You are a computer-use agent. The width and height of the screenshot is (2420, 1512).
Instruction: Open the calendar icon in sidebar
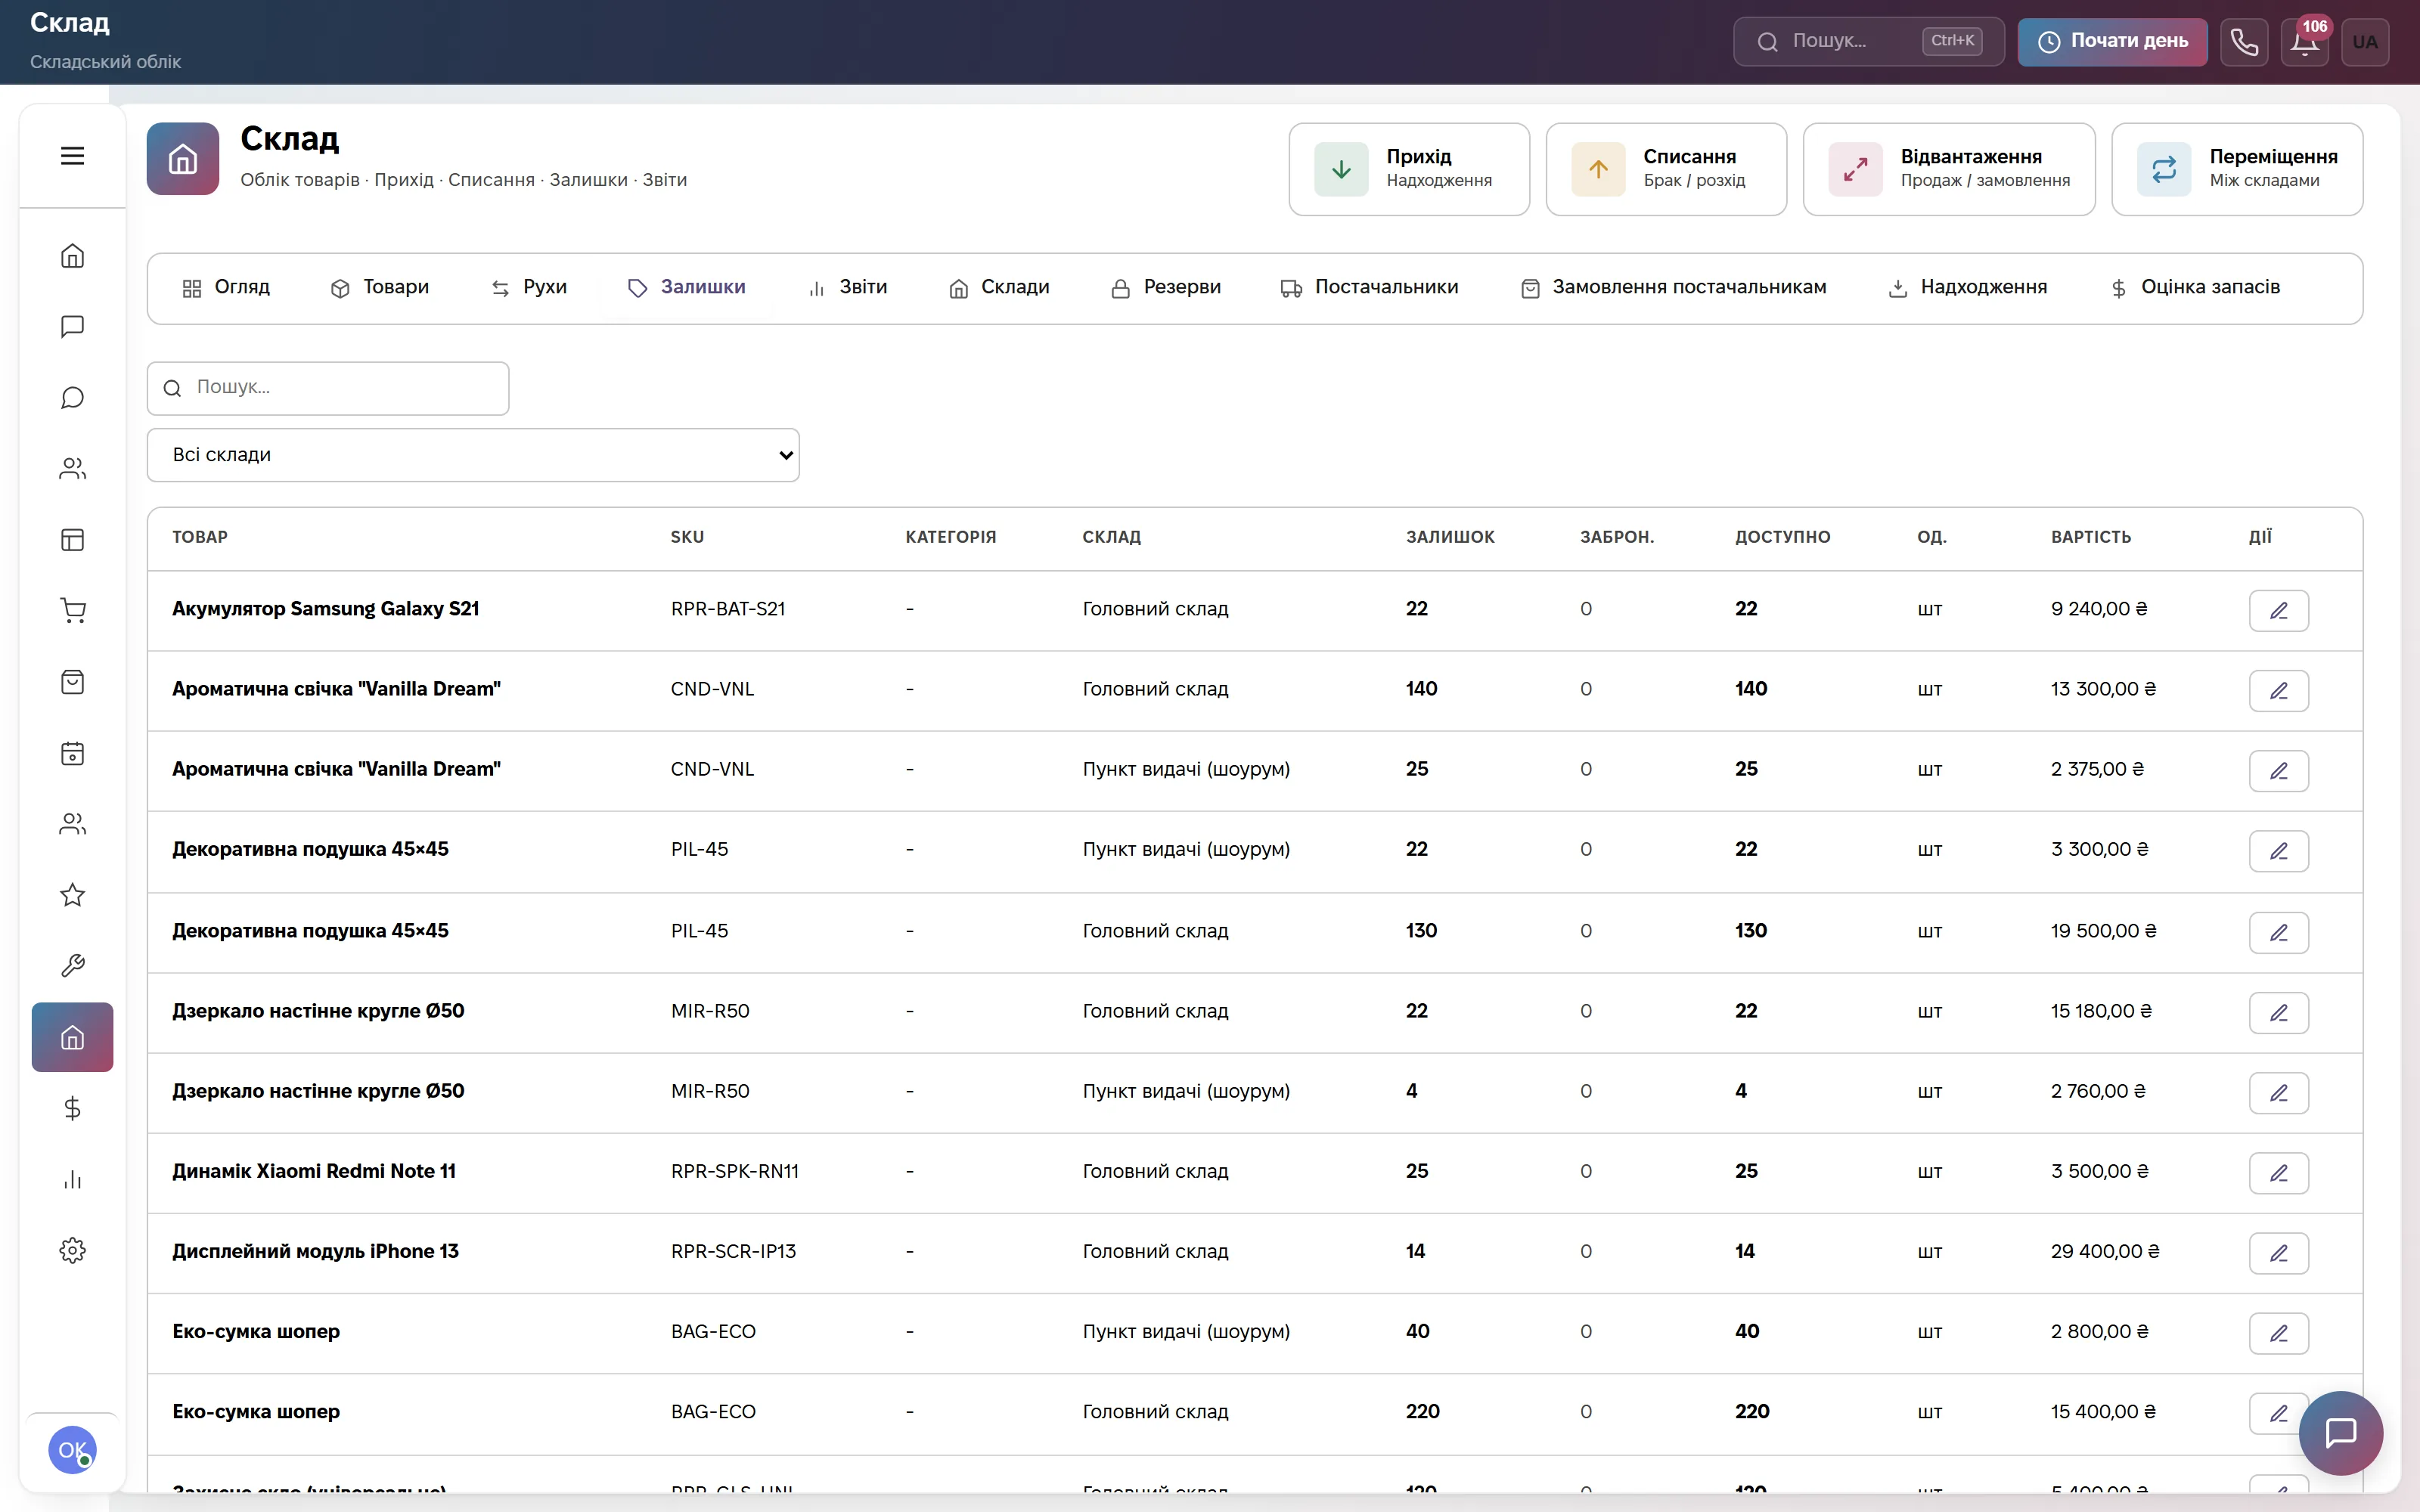point(72,753)
